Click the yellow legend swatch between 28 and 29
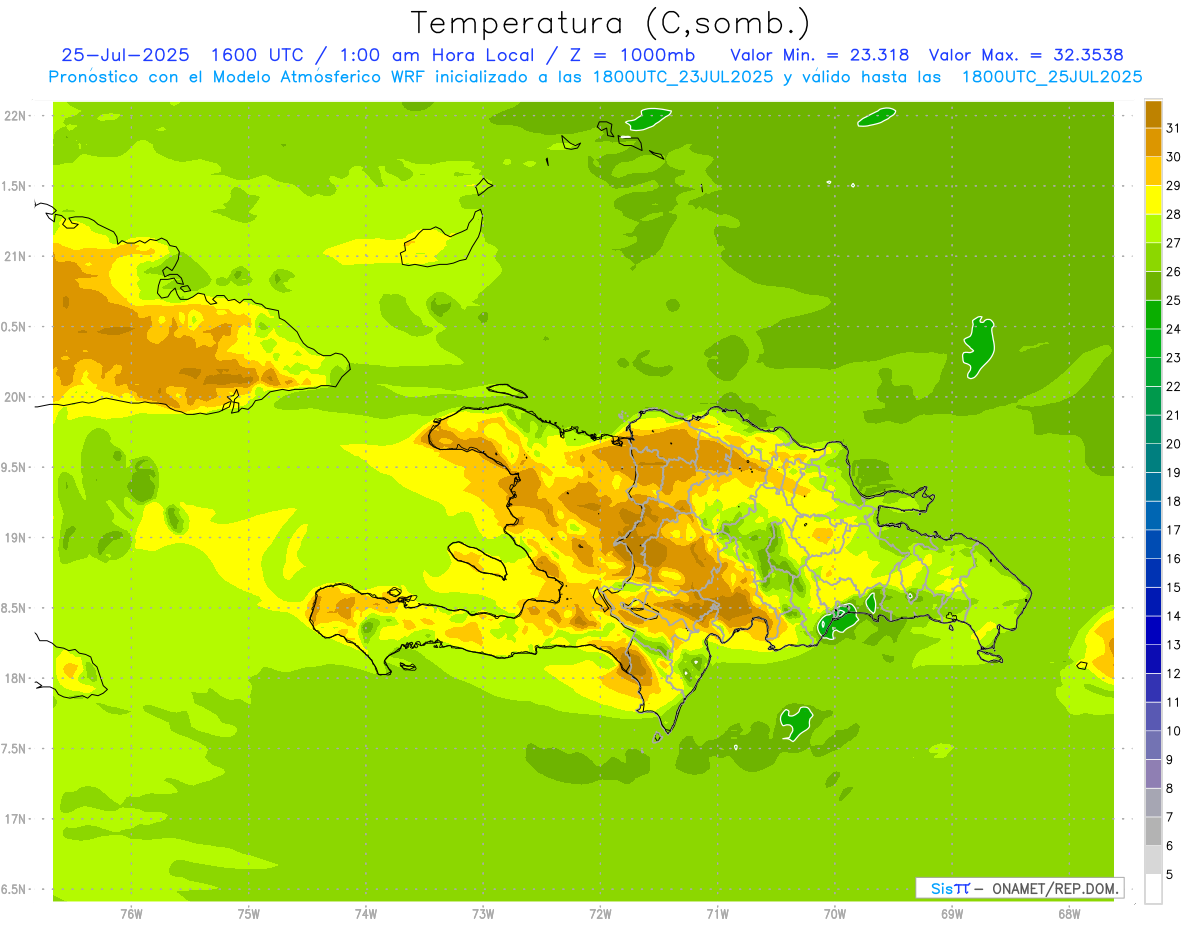 coord(1153,200)
